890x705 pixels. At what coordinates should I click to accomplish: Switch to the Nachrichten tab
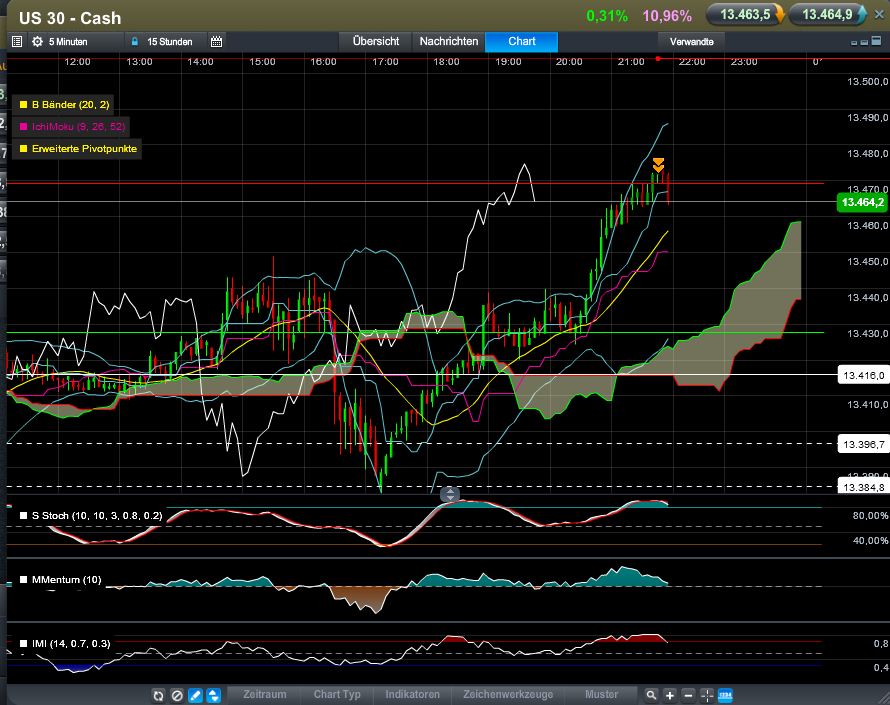(x=448, y=42)
